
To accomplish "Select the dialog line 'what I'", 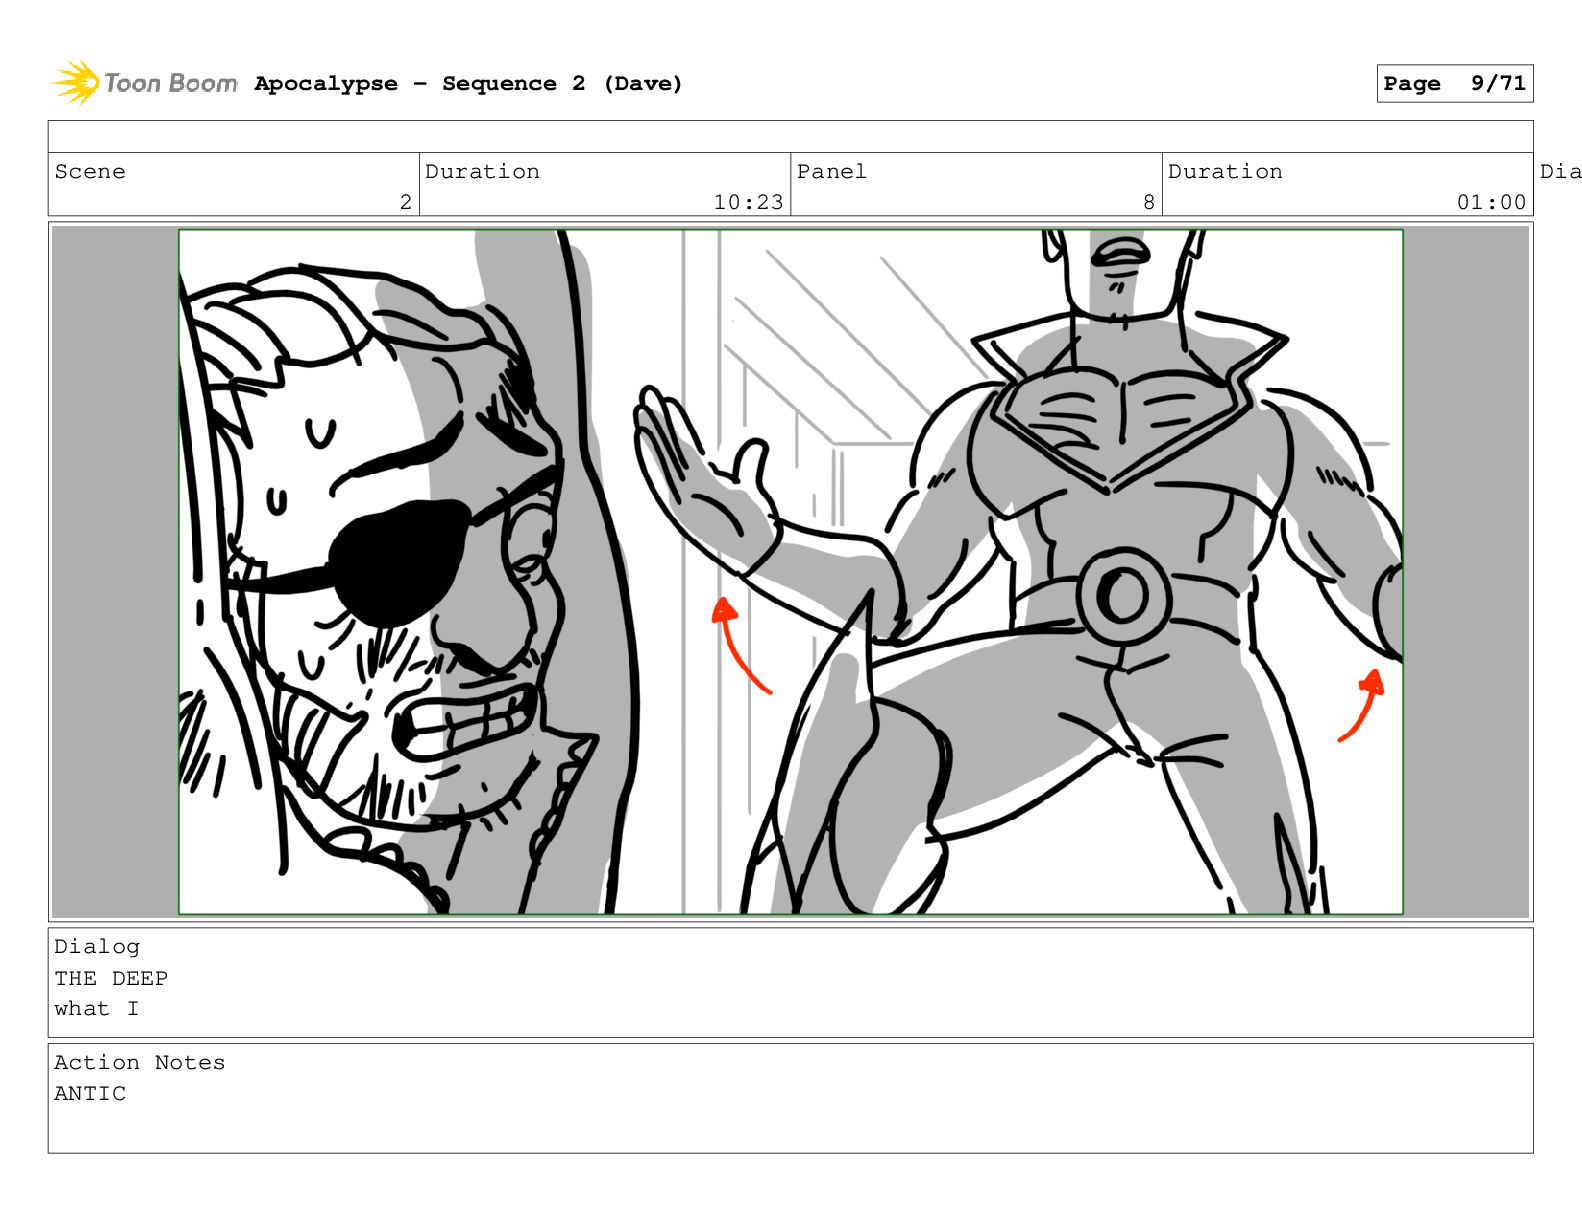I will (x=96, y=1009).
